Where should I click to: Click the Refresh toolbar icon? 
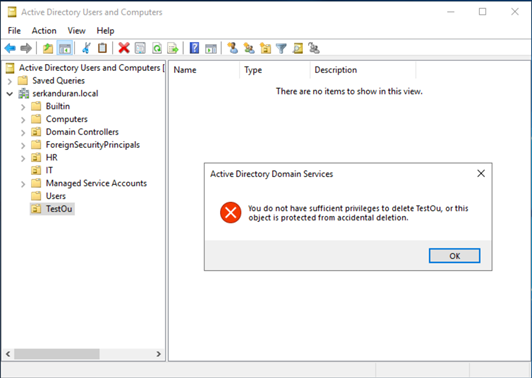(x=157, y=48)
